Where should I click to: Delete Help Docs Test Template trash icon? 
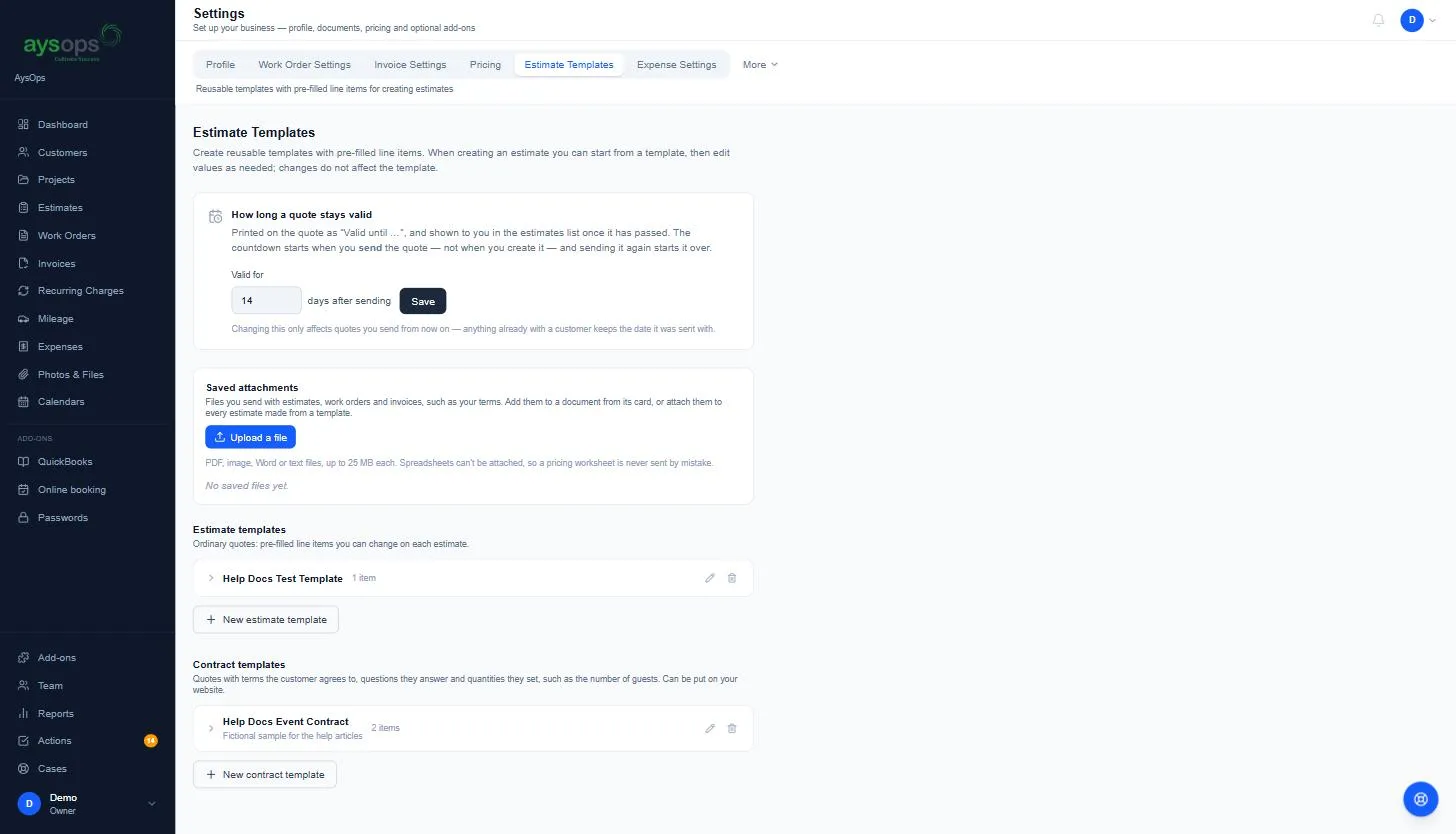732,578
